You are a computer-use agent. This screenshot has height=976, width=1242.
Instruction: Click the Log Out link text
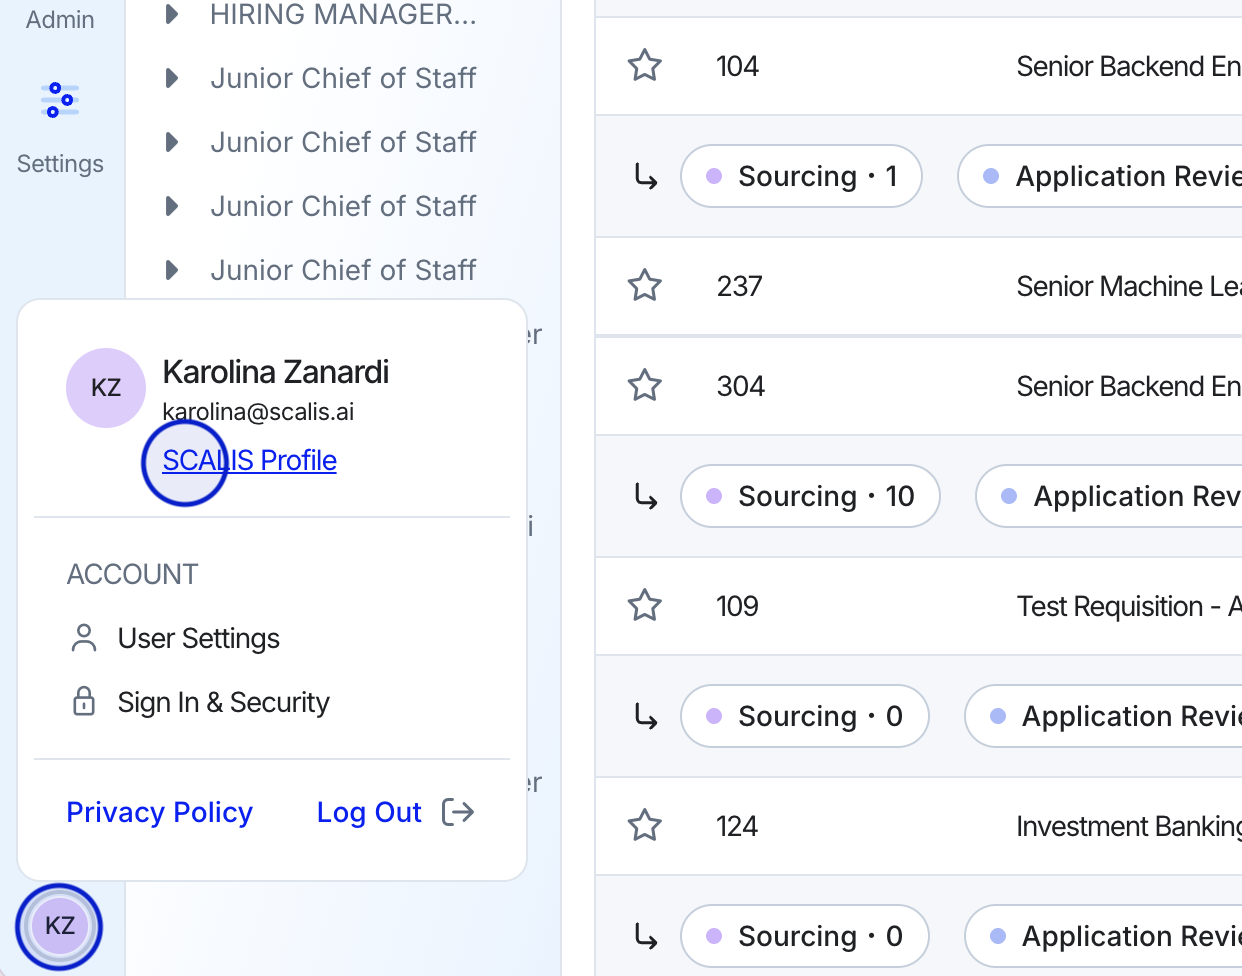[x=369, y=812]
